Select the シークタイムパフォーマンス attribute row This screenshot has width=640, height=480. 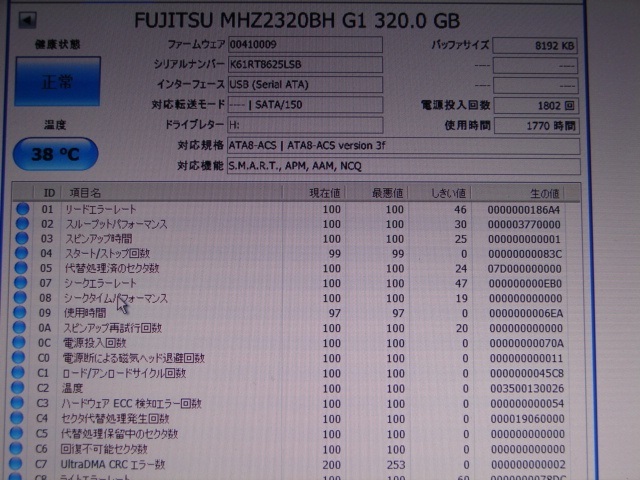[296, 298]
